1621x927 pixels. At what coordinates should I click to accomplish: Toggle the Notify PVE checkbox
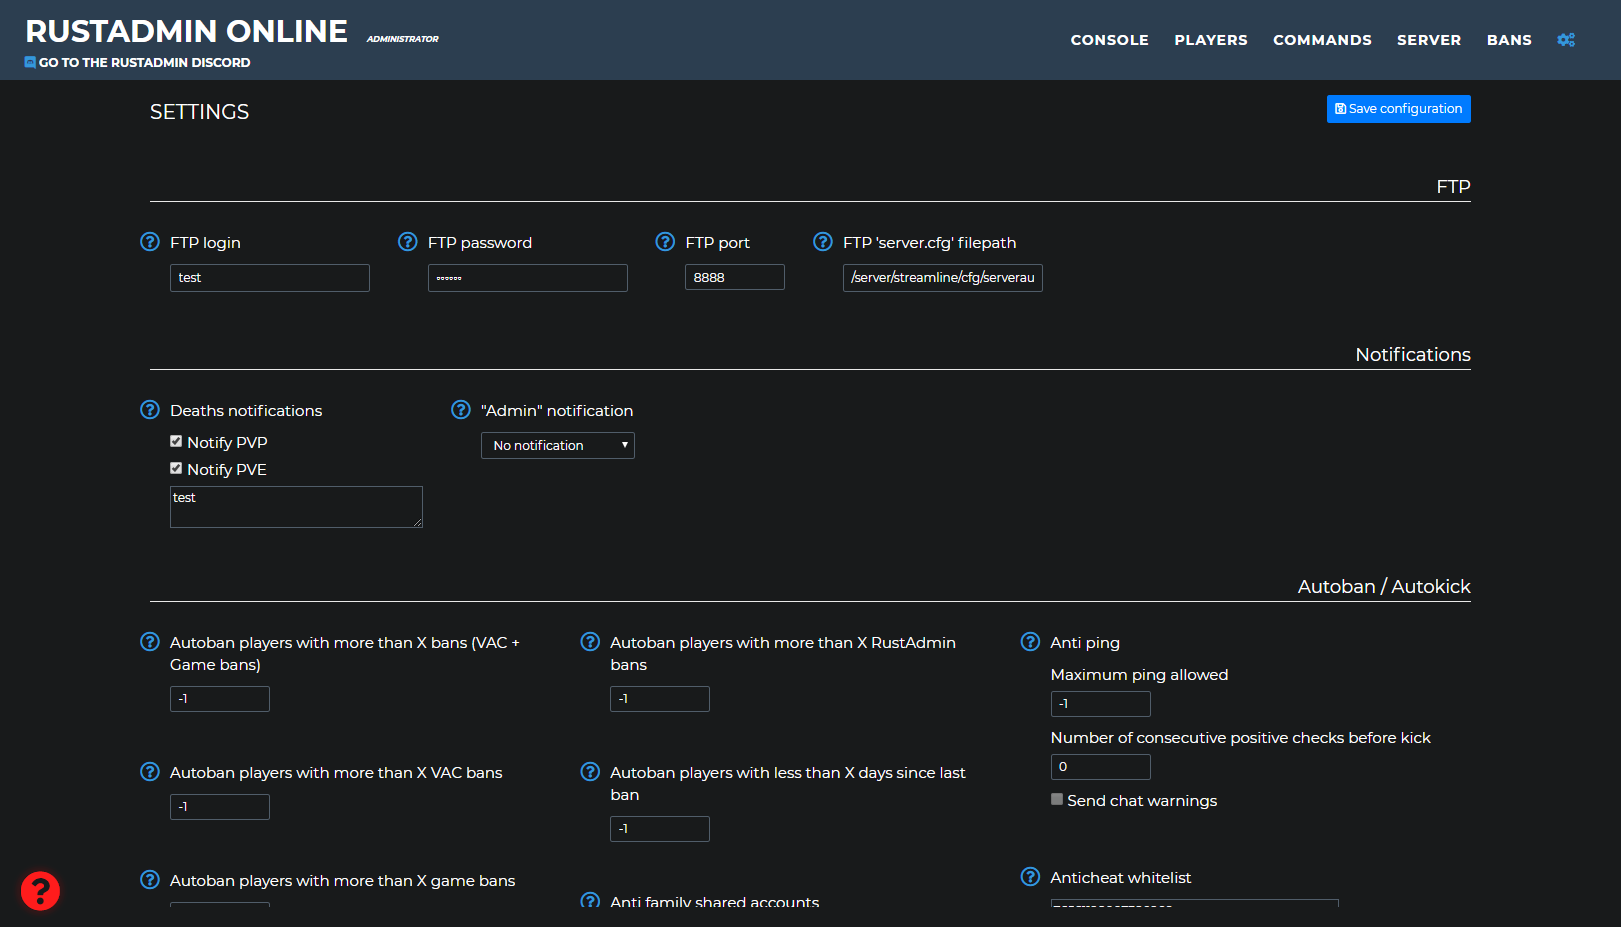(x=176, y=468)
